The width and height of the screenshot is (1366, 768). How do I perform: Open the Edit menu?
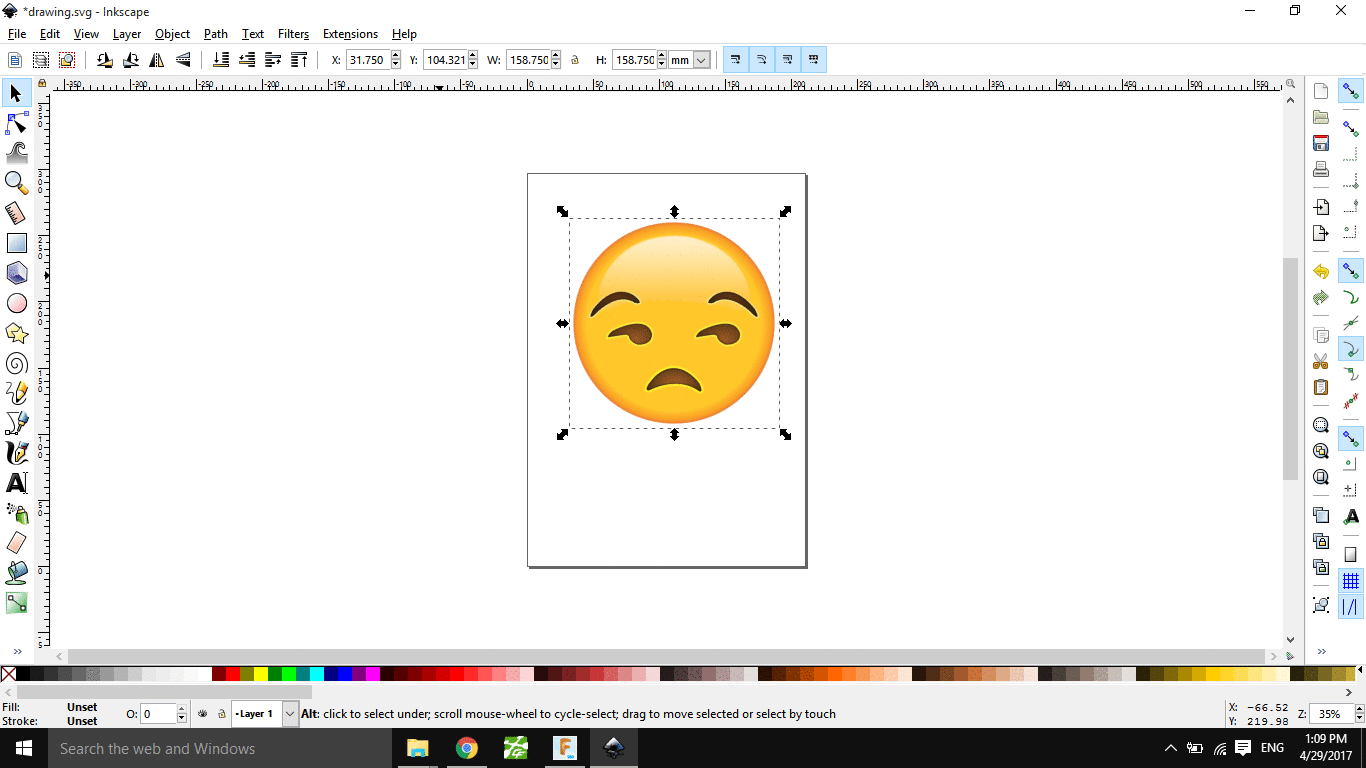click(x=50, y=34)
